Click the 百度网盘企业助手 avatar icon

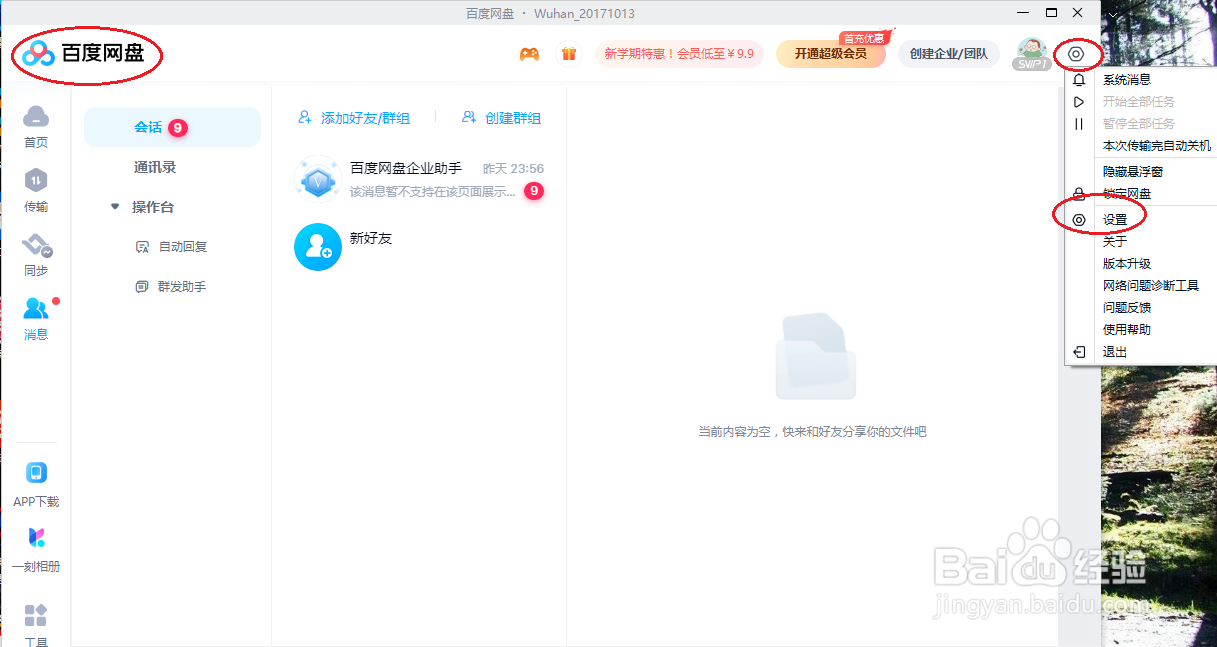pos(318,179)
